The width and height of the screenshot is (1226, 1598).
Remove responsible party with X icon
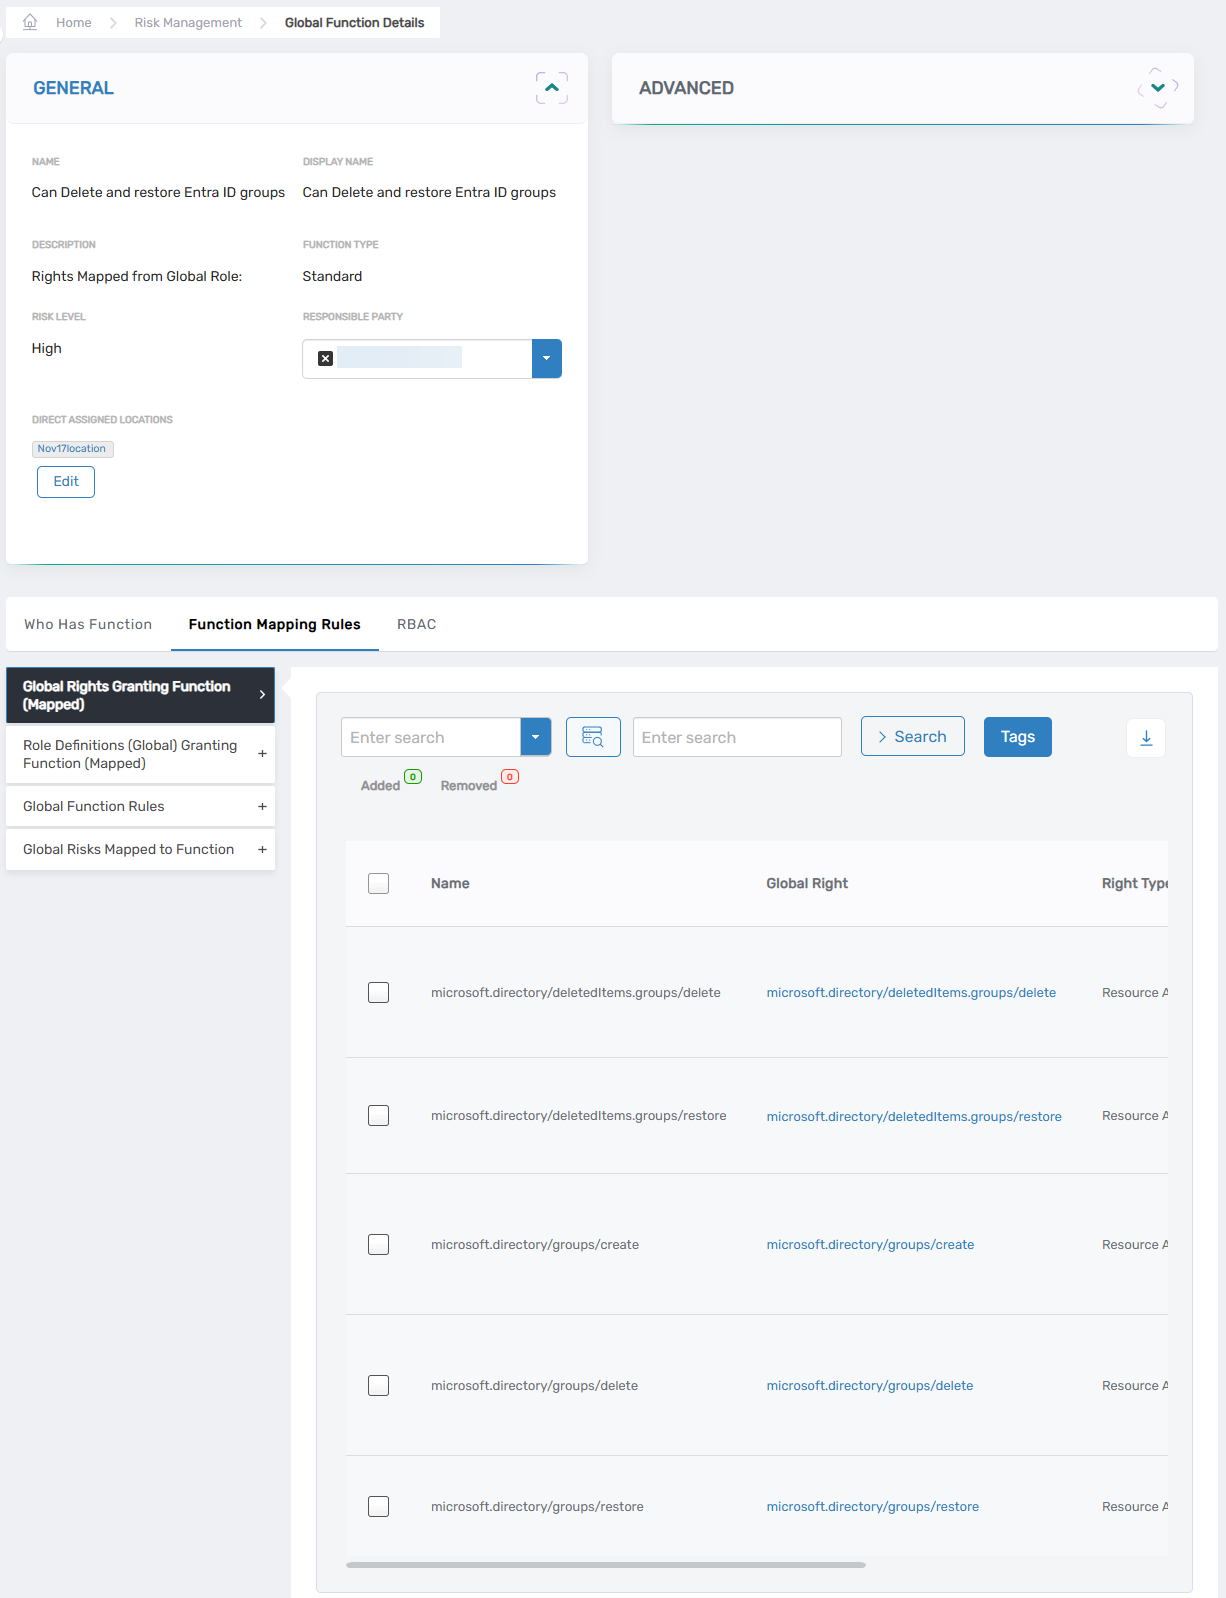325,358
